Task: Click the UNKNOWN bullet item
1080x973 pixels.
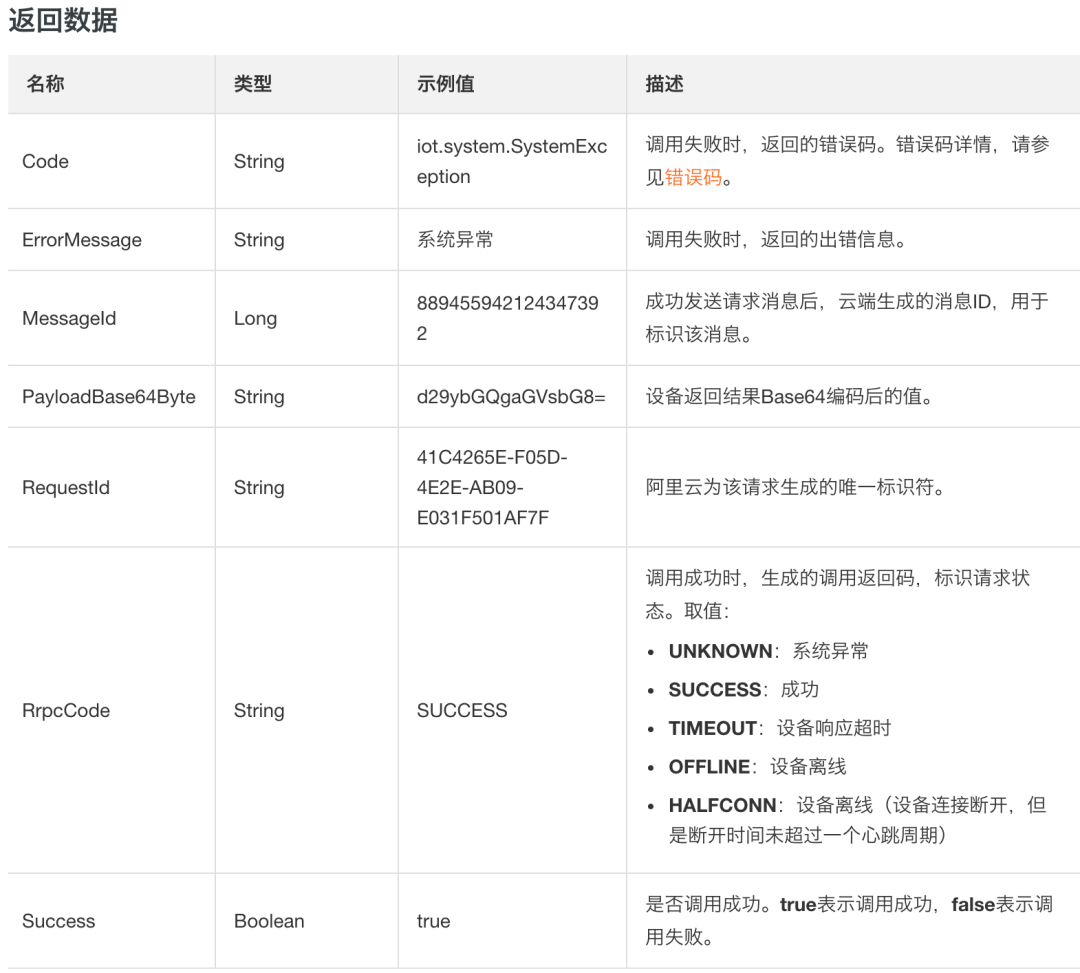Action: (768, 651)
